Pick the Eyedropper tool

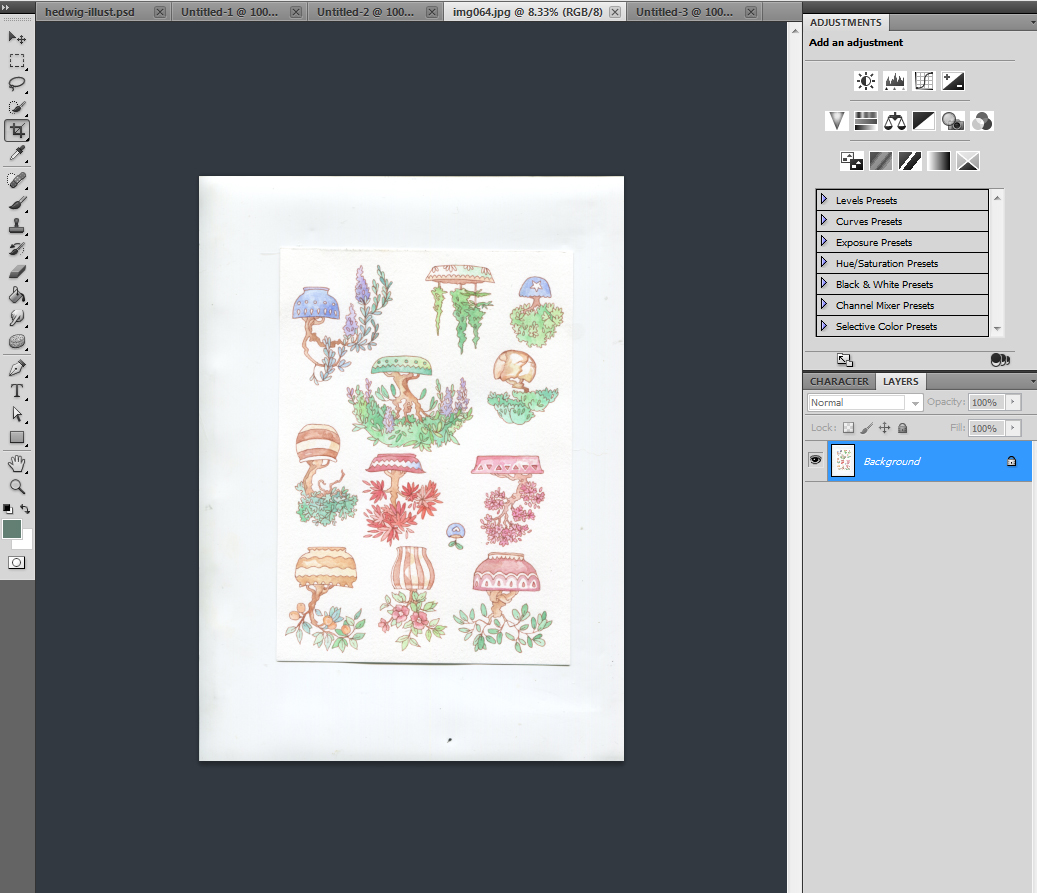16,154
